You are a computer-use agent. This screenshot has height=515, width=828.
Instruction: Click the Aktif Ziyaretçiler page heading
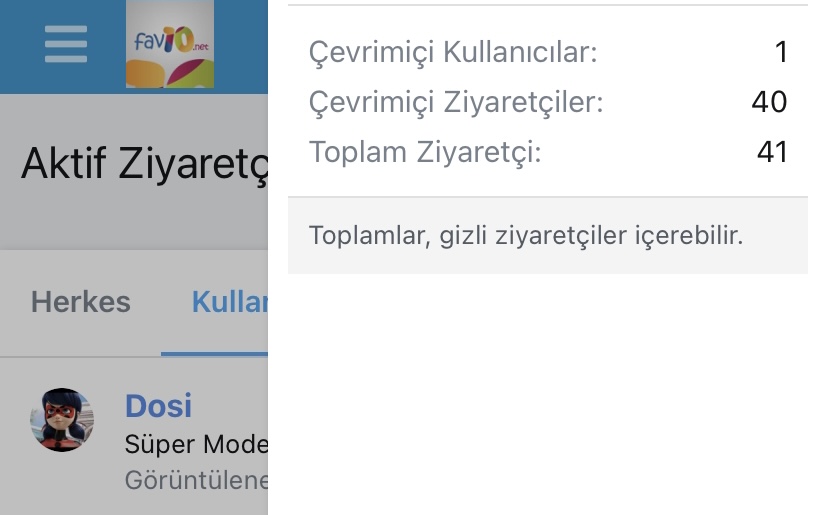click(144, 163)
